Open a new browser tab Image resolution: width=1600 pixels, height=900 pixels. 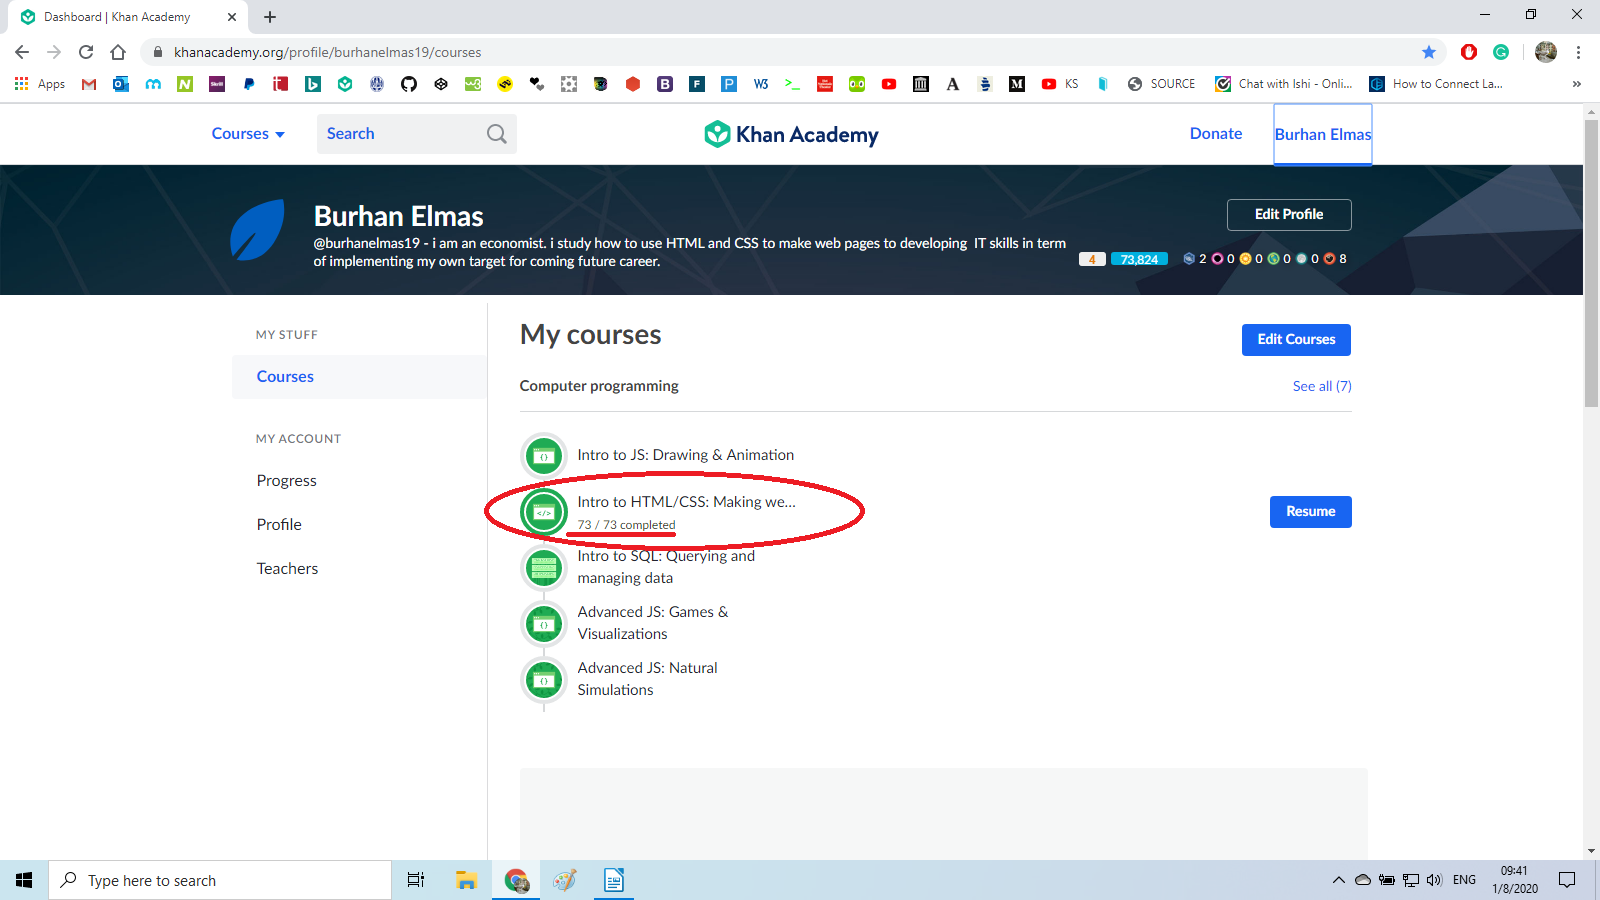(270, 17)
